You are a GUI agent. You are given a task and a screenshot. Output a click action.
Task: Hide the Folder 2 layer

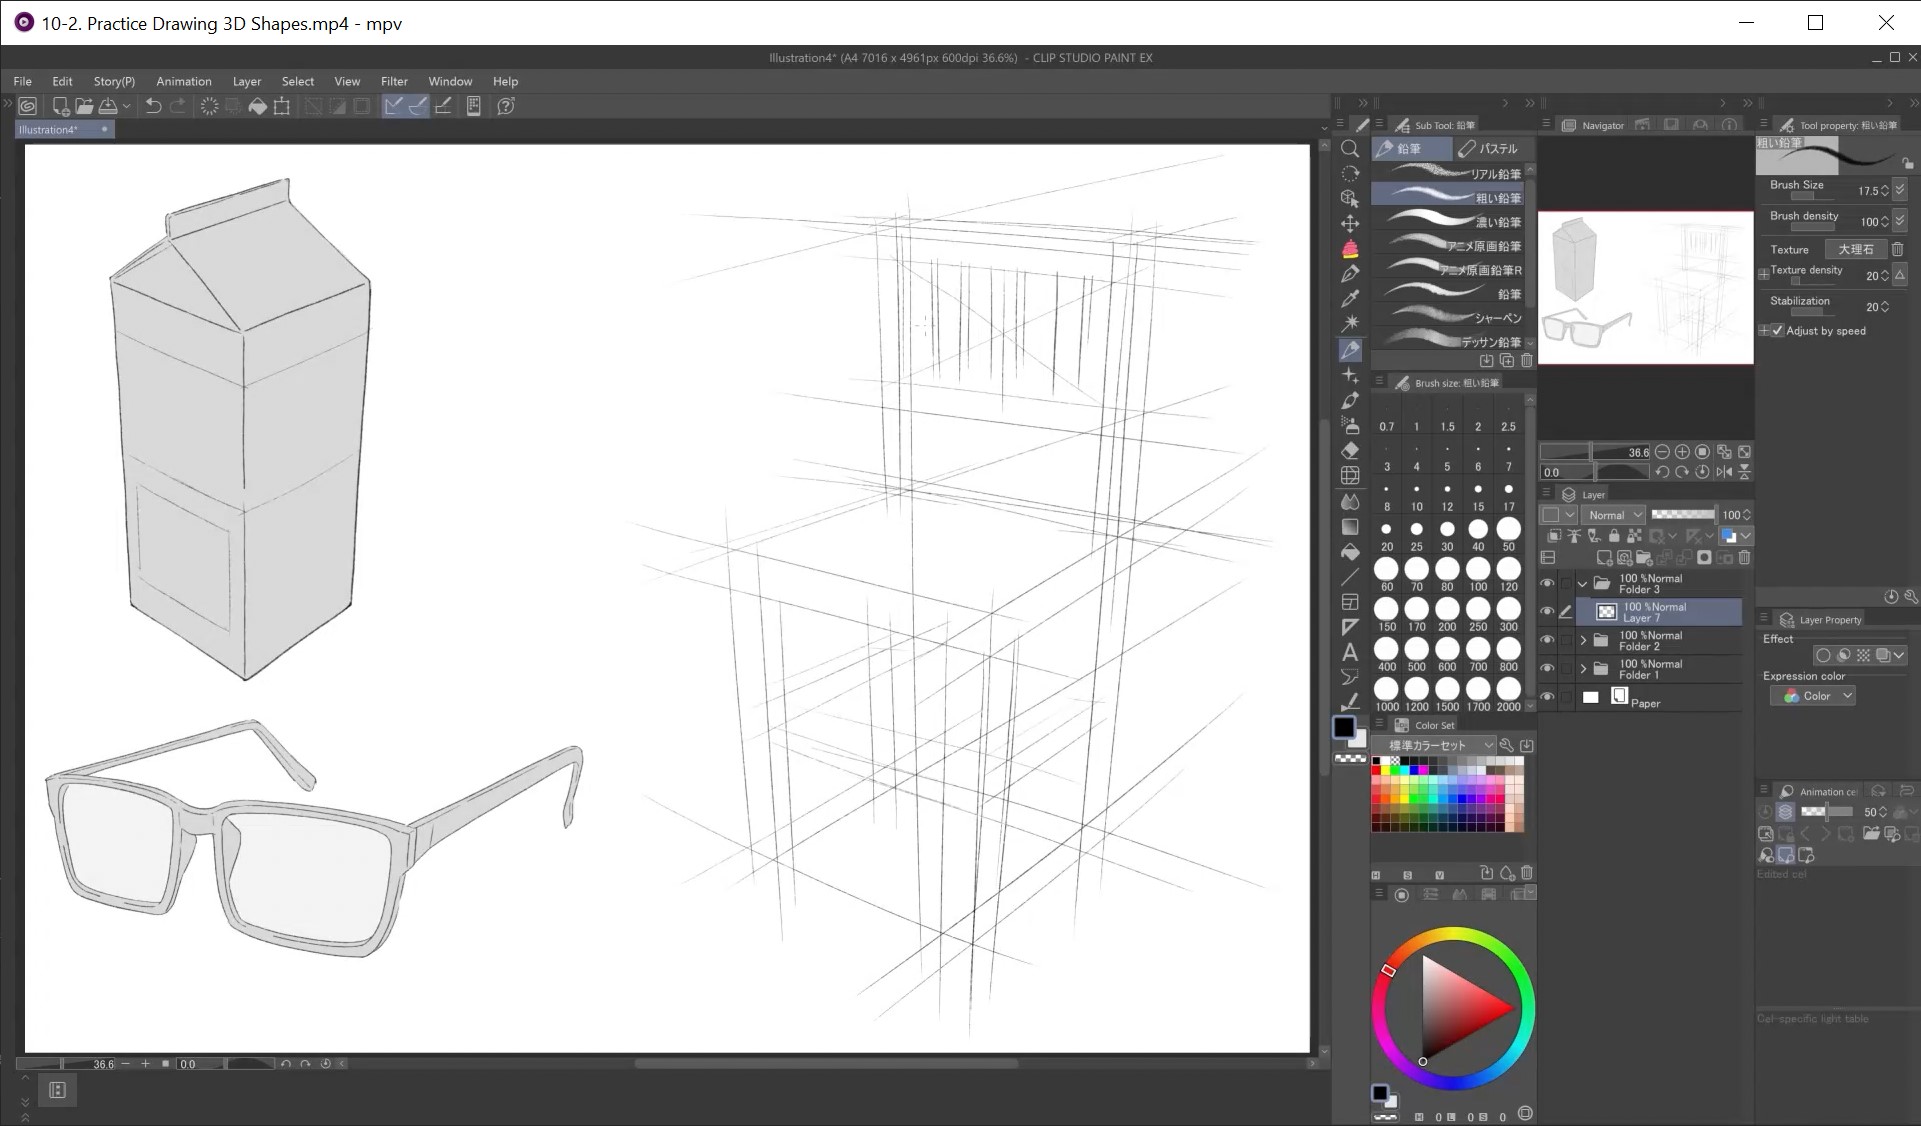[x=1548, y=640]
